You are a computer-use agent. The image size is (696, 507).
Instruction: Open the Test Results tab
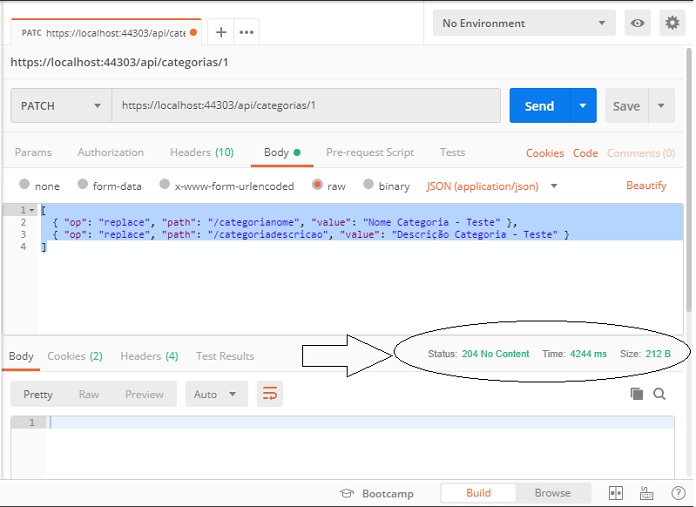point(225,356)
